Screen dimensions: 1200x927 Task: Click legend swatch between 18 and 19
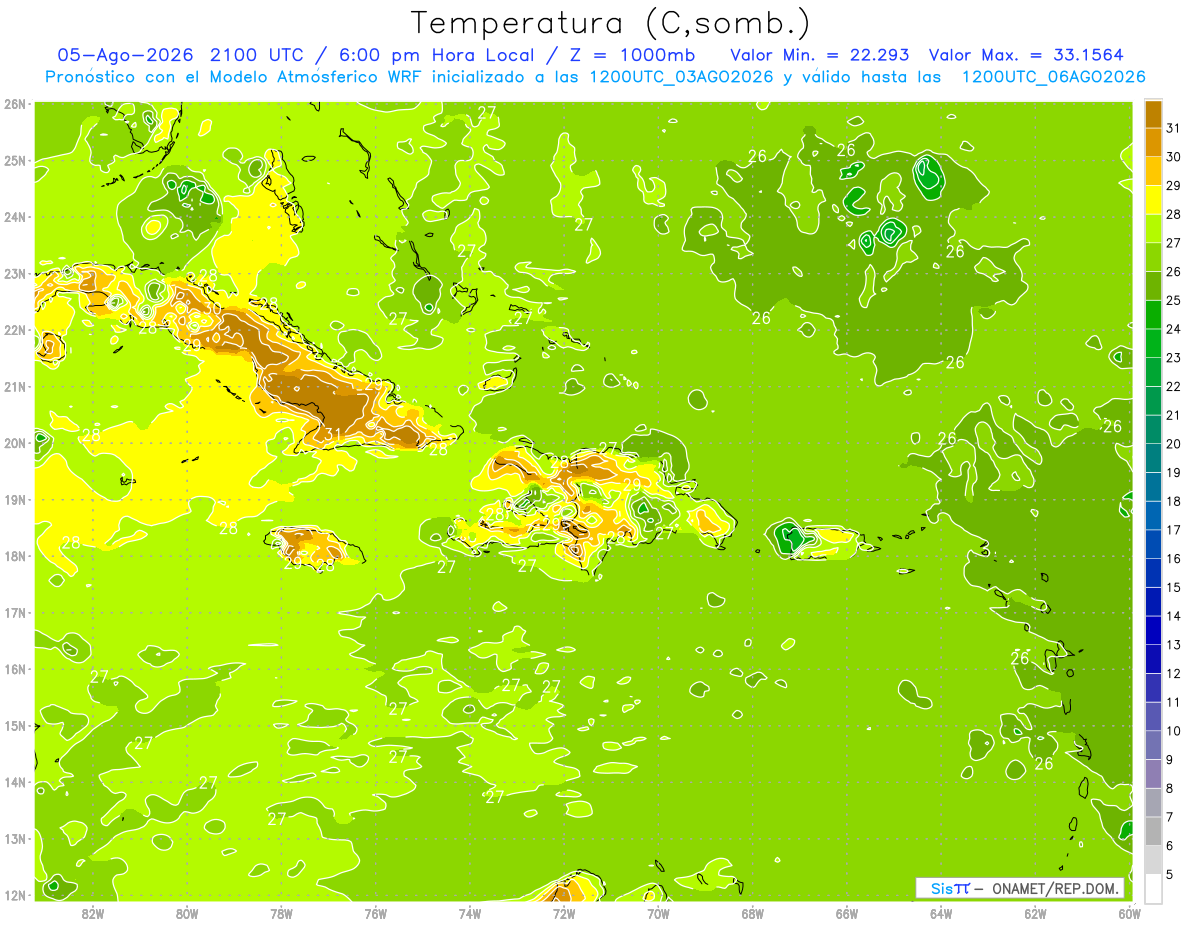click(1153, 487)
